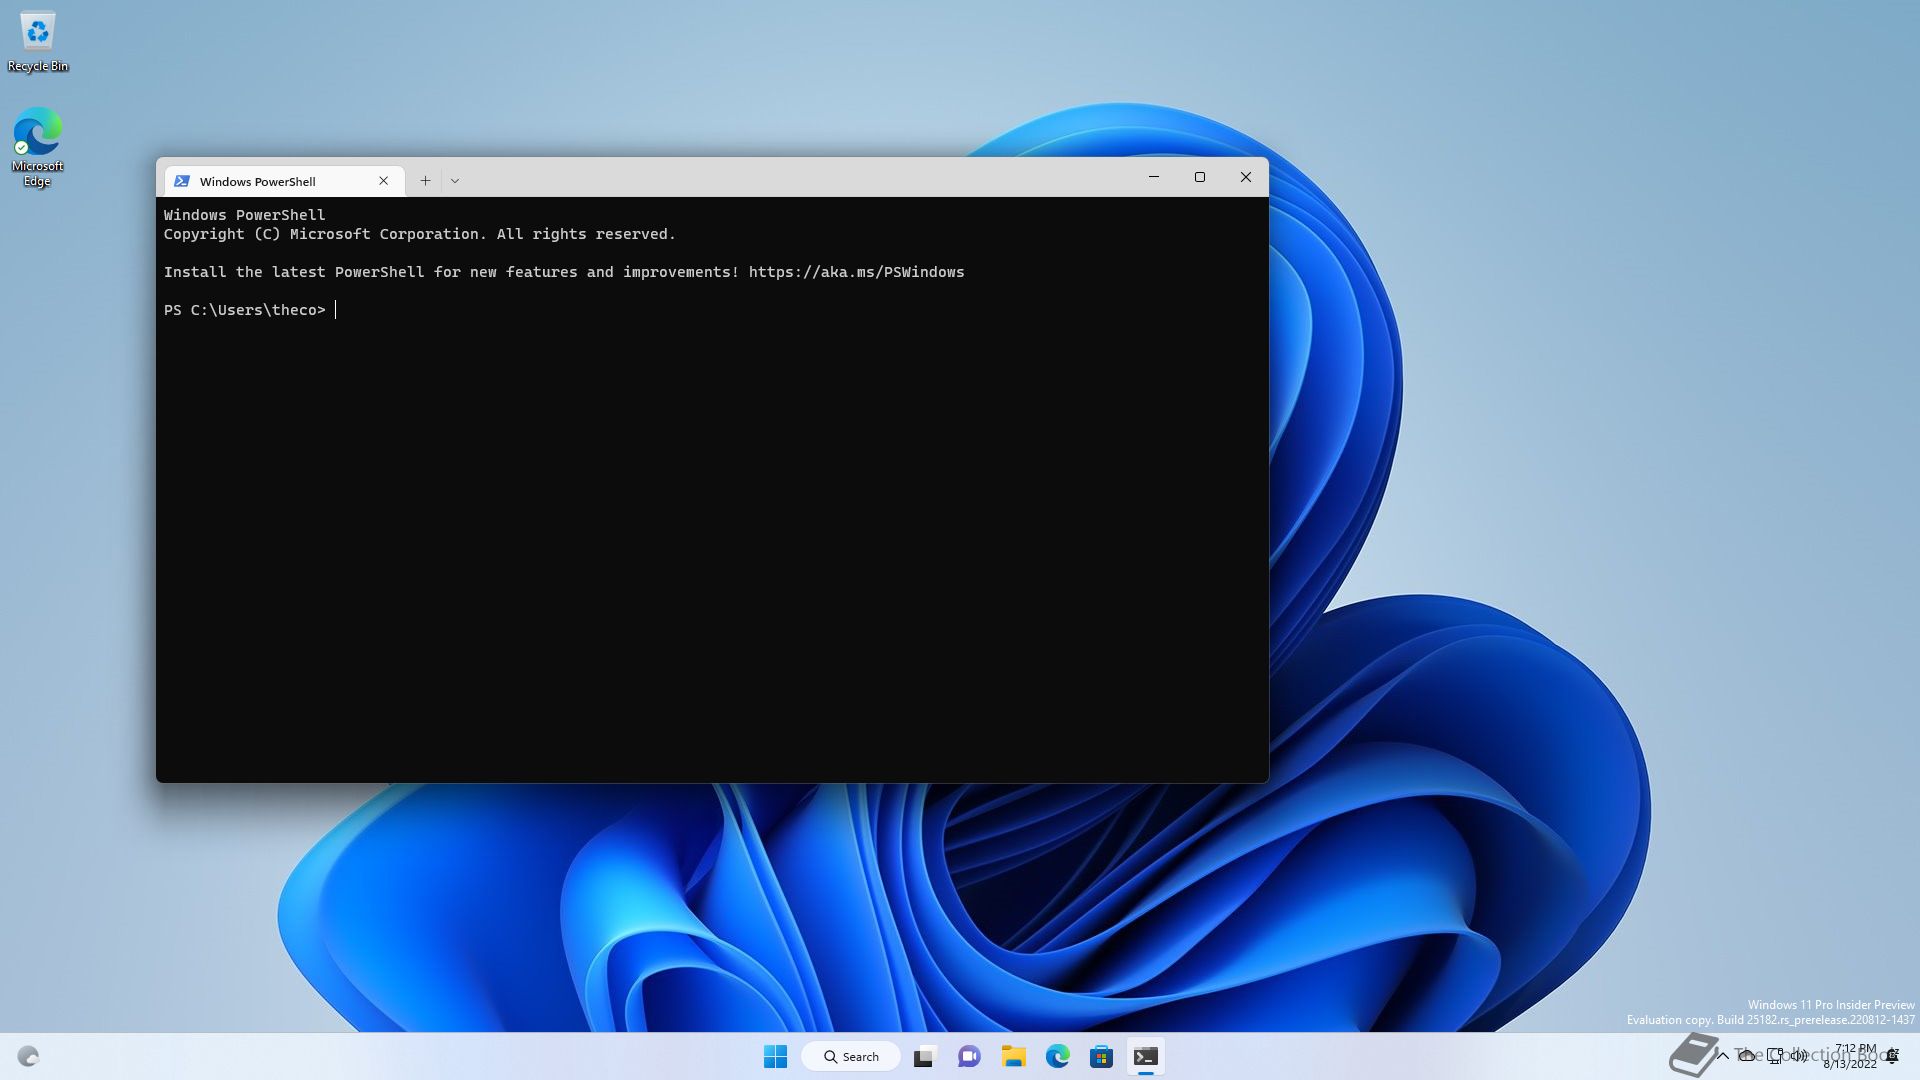Open the taskbar Search box

point(851,1056)
